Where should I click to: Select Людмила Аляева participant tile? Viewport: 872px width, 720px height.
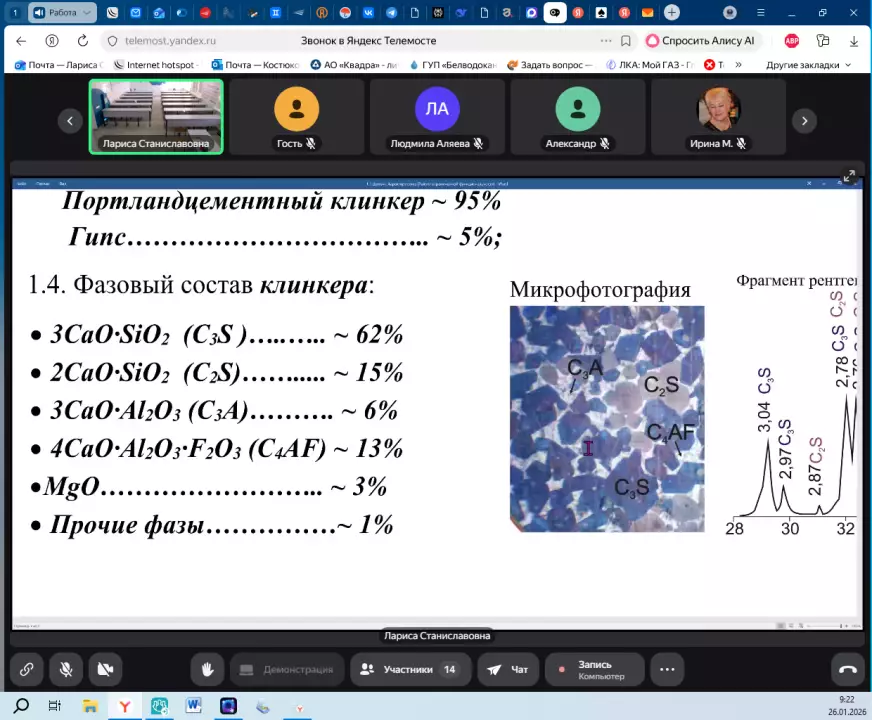tap(437, 116)
